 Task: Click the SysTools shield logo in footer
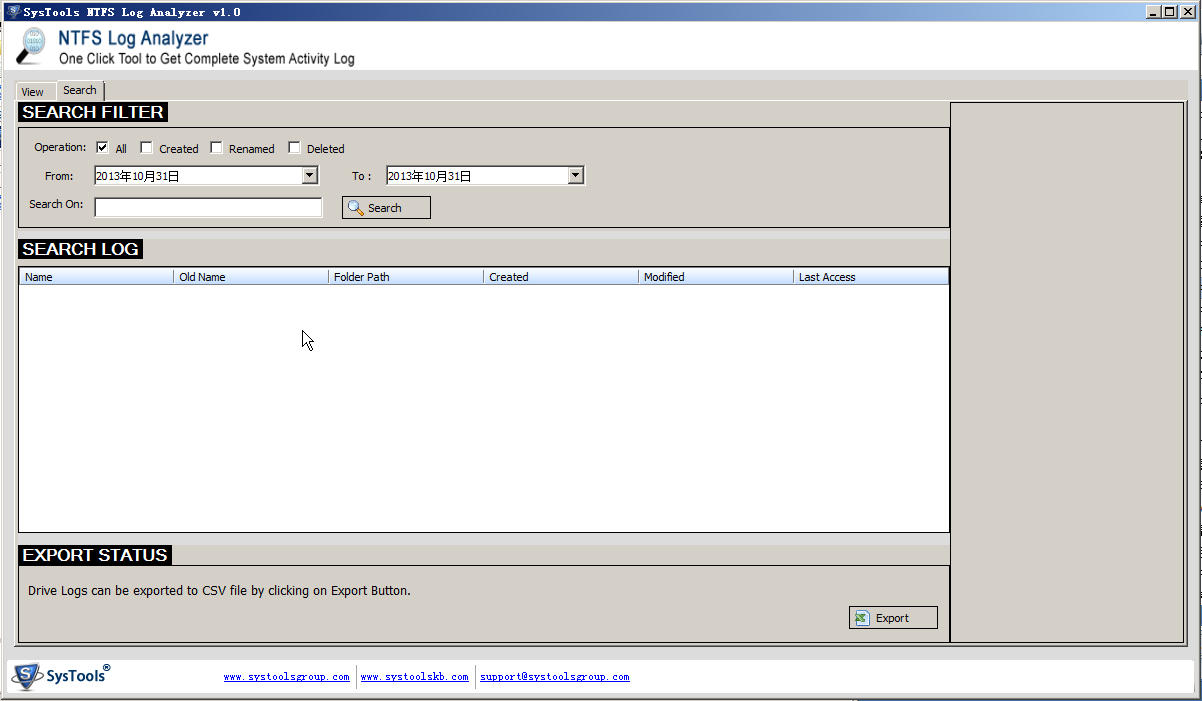click(26, 675)
